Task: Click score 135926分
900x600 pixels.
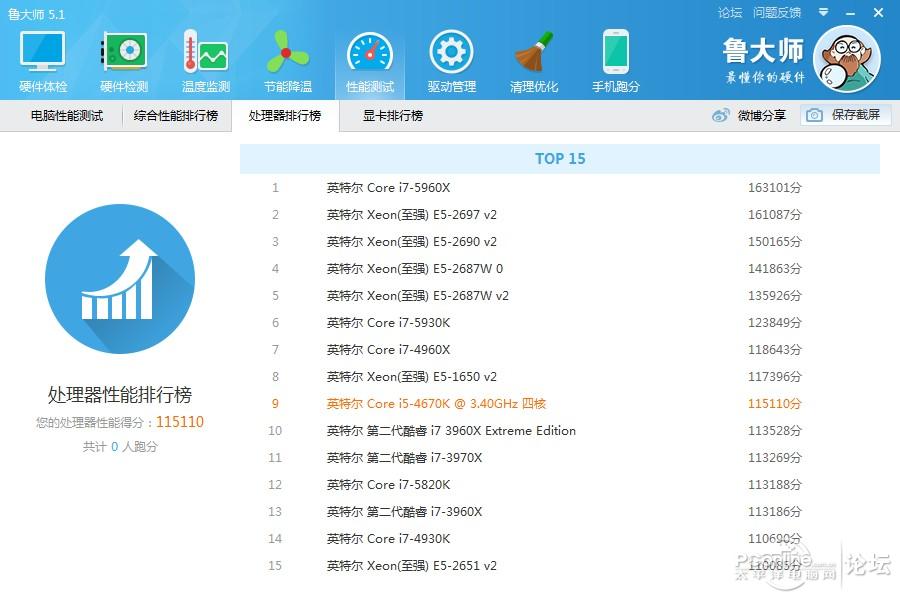Action: click(774, 296)
